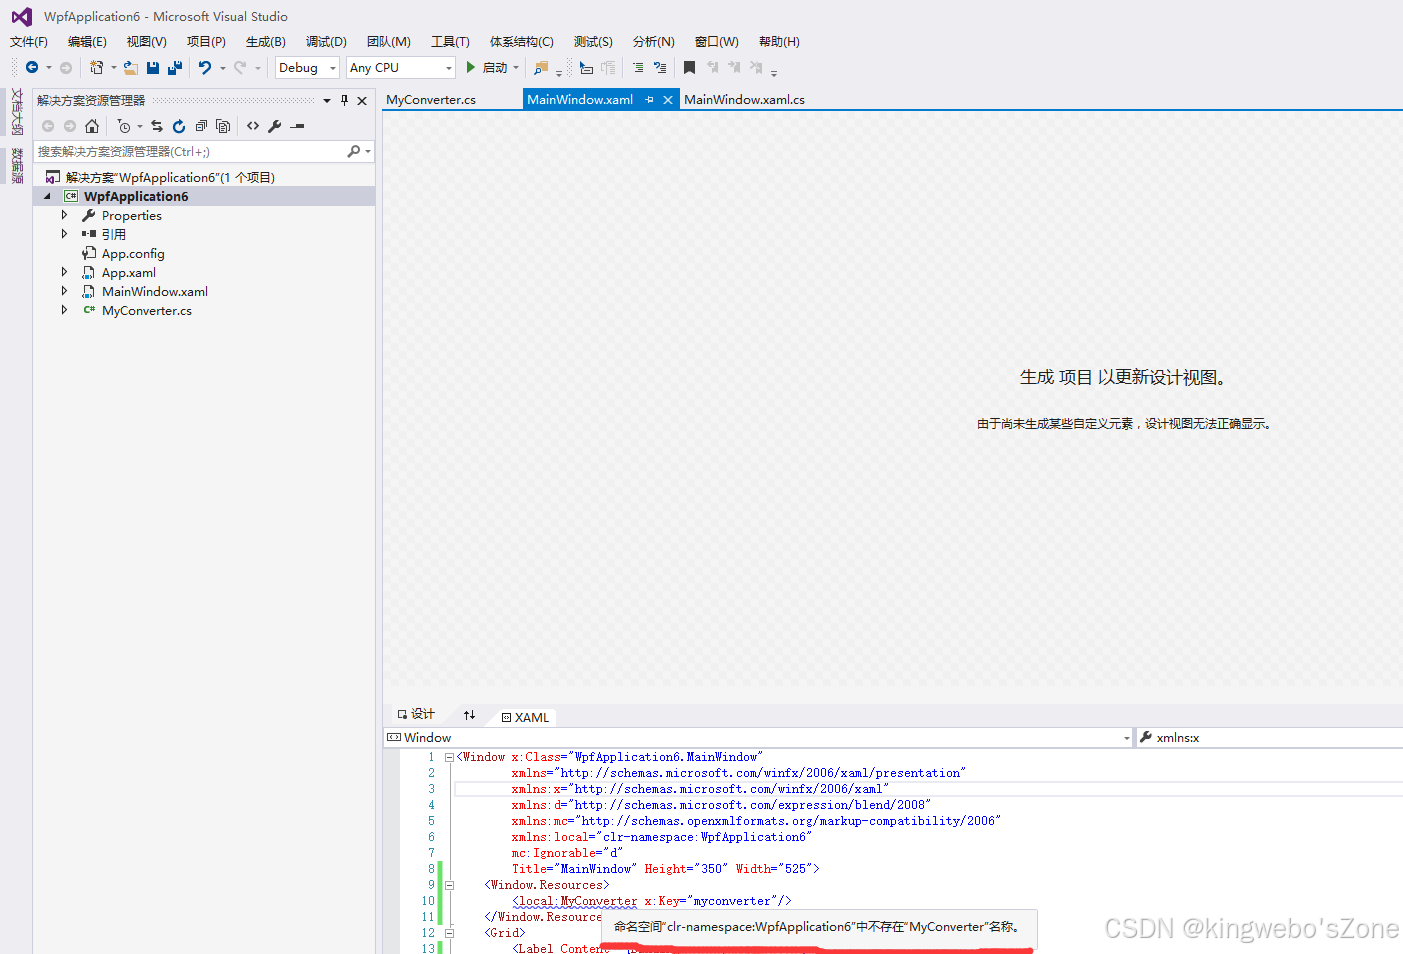Open the Any CPU platform dropdown
The image size is (1403, 954).
(399, 67)
